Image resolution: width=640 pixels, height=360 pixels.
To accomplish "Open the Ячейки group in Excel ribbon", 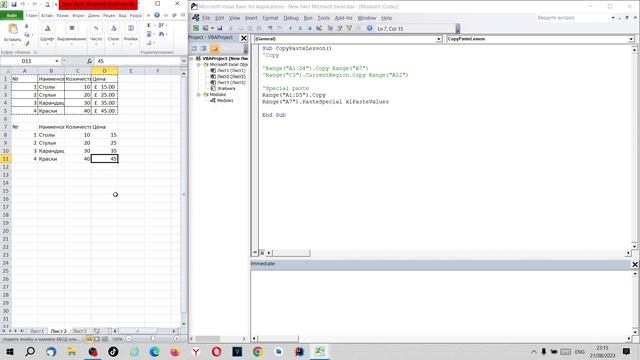I will pyautogui.click(x=131, y=34).
